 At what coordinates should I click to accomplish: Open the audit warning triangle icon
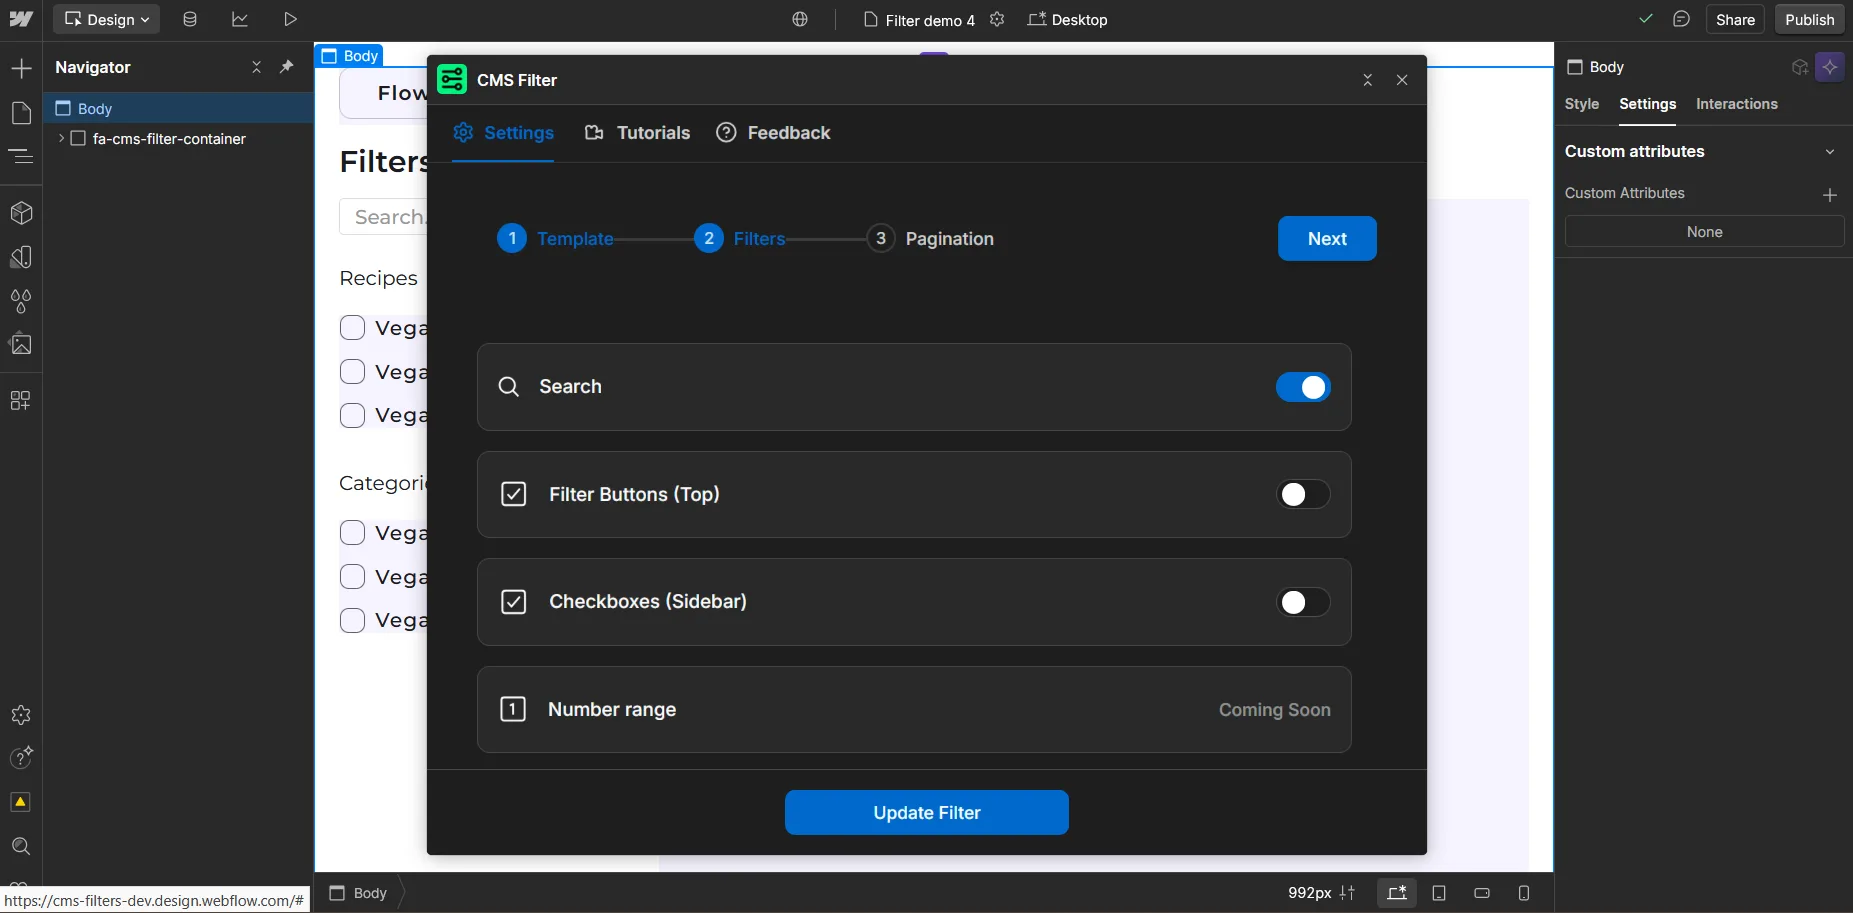tap(21, 802)
